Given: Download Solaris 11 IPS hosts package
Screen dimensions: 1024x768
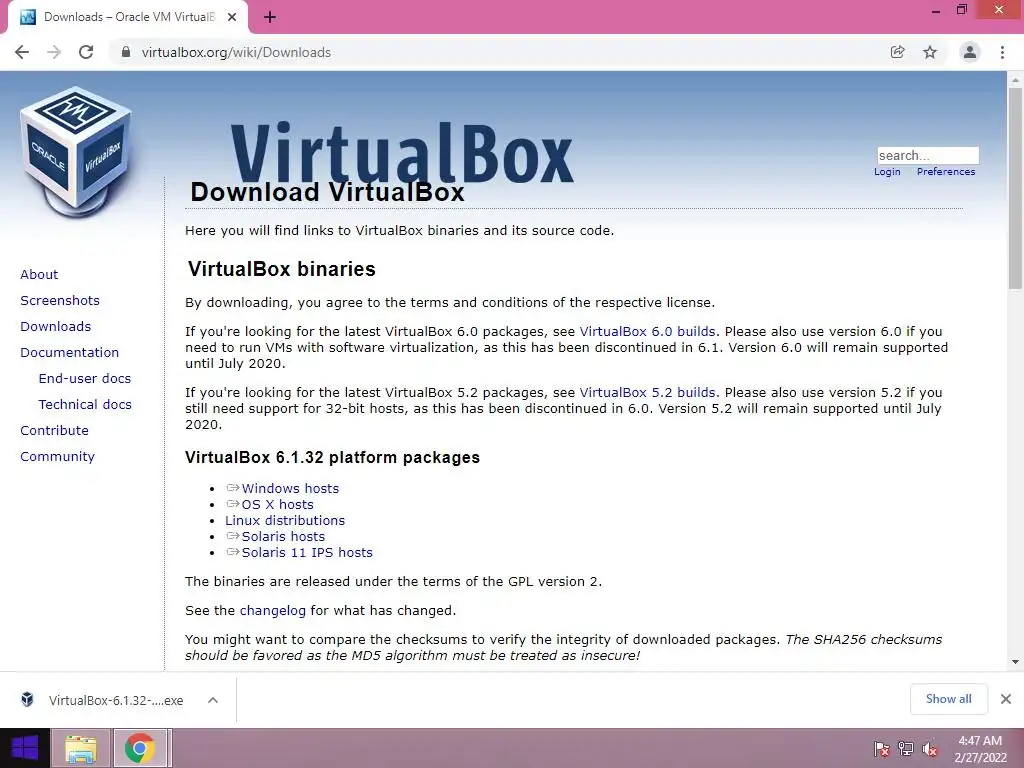Looking at the screenshot, I should 307,552.
